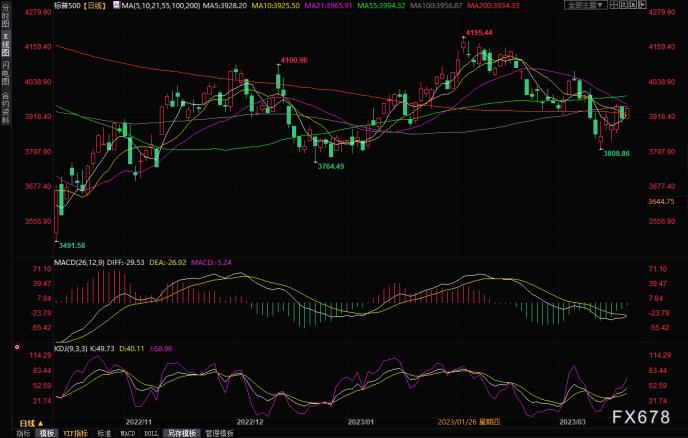Viewport: 688px width, 438px height.
Task: Open the 全部主题 theme dropdown
Action: coord(586,5)
